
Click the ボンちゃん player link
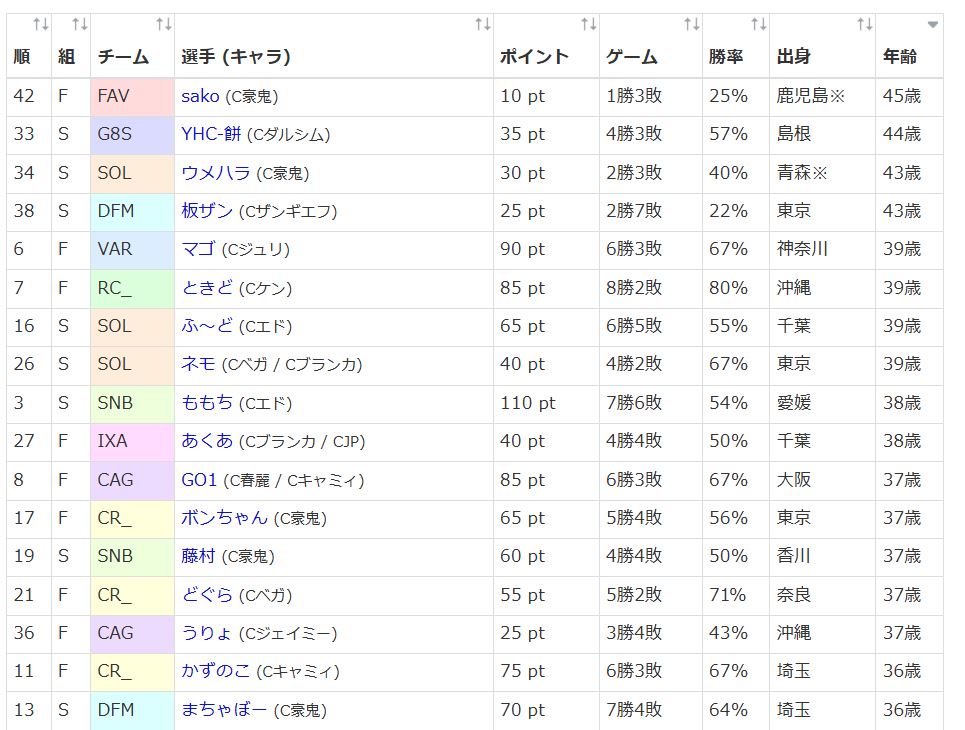225,518
